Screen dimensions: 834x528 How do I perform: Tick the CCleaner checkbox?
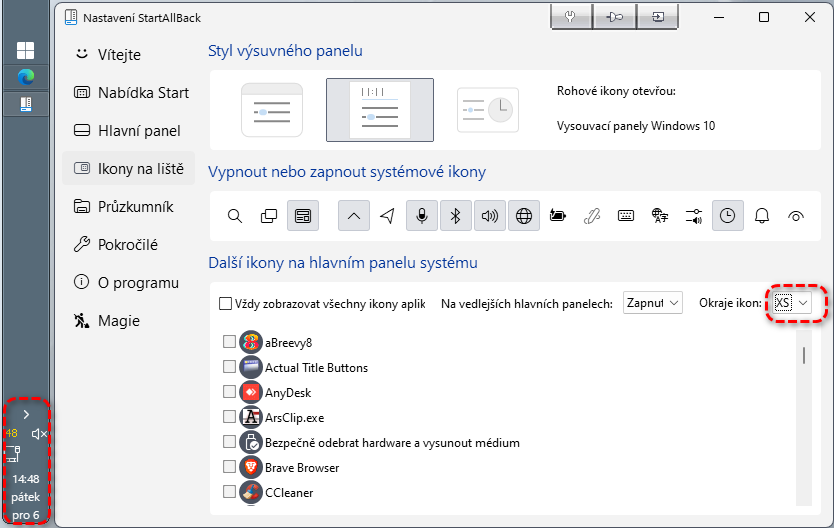(229, 491)
